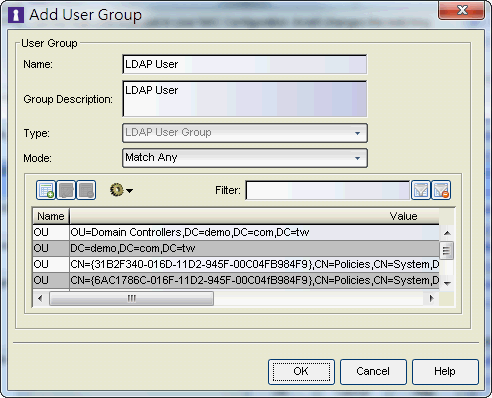Select the CN={31B2F340 policies row
Screen dimensions: 492x398
236,264
